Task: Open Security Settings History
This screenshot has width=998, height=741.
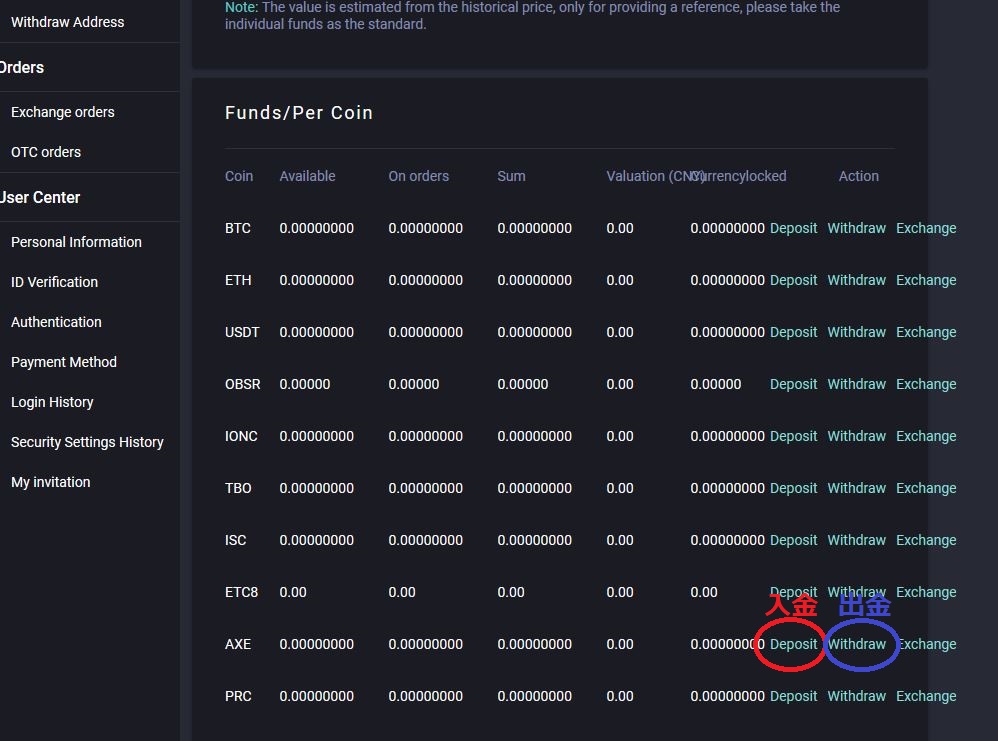Action: [x=87, y=442]
